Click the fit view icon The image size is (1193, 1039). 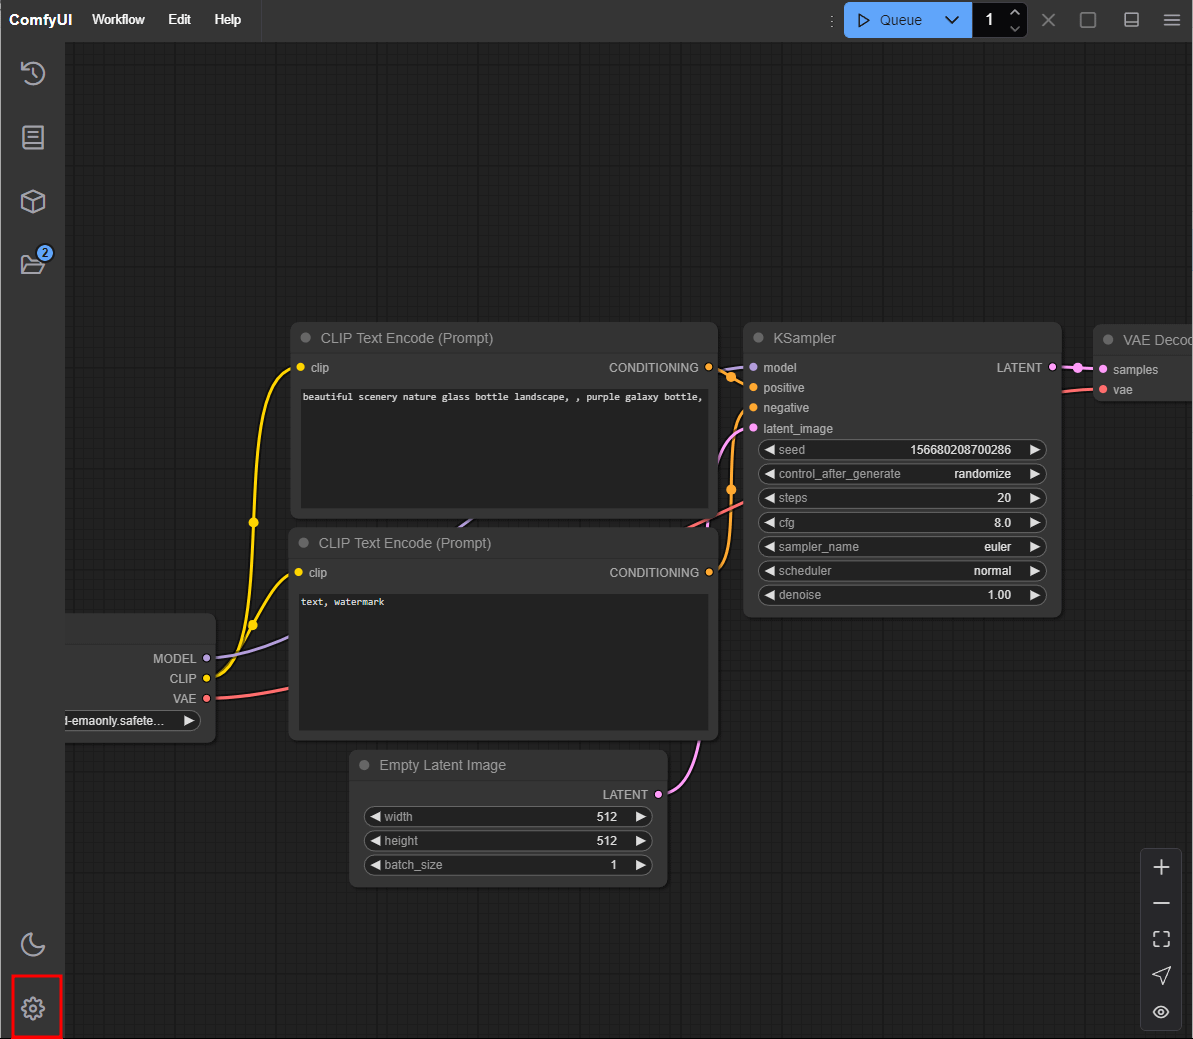coord(1161,939)
